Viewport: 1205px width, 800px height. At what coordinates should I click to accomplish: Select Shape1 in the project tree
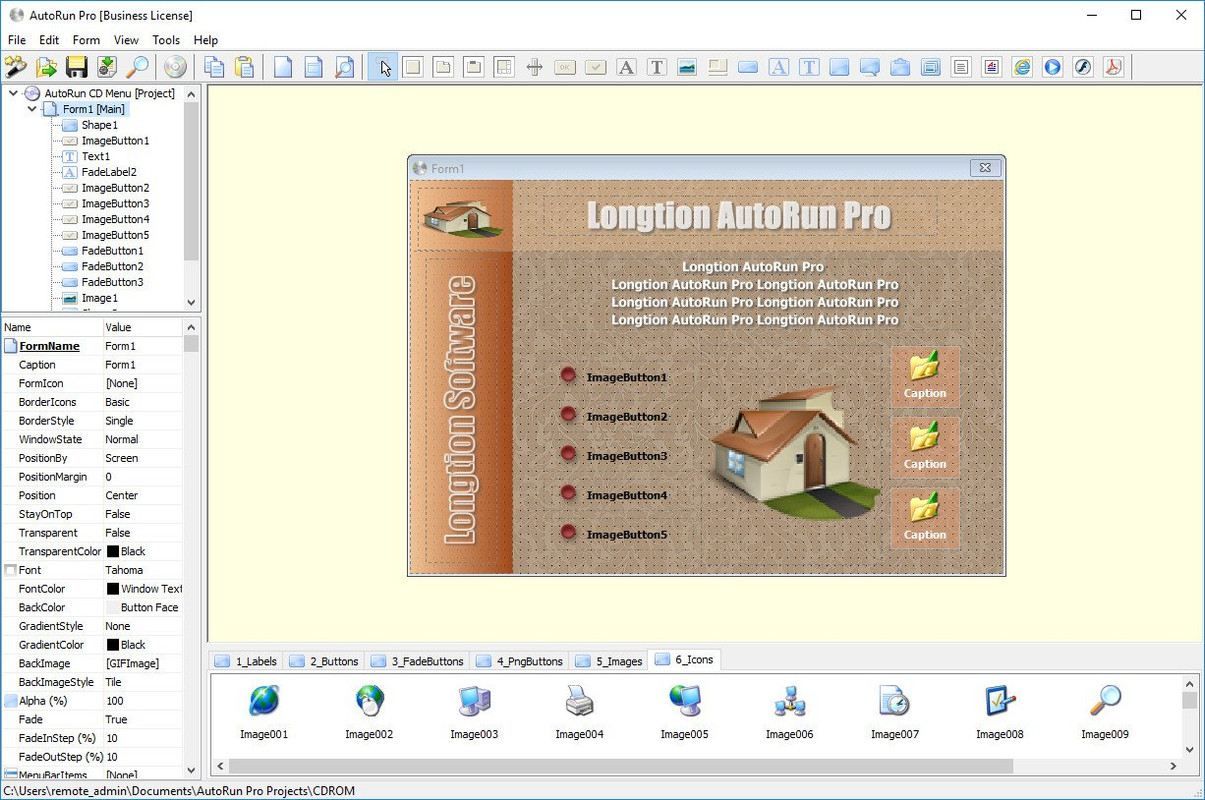tap(99, 125)
